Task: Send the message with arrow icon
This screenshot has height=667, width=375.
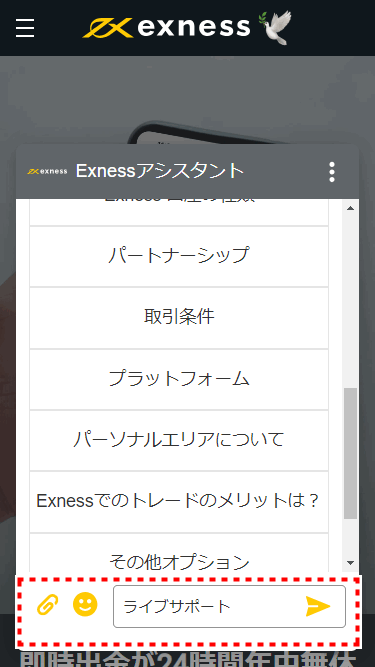Action: pos(318,606)
